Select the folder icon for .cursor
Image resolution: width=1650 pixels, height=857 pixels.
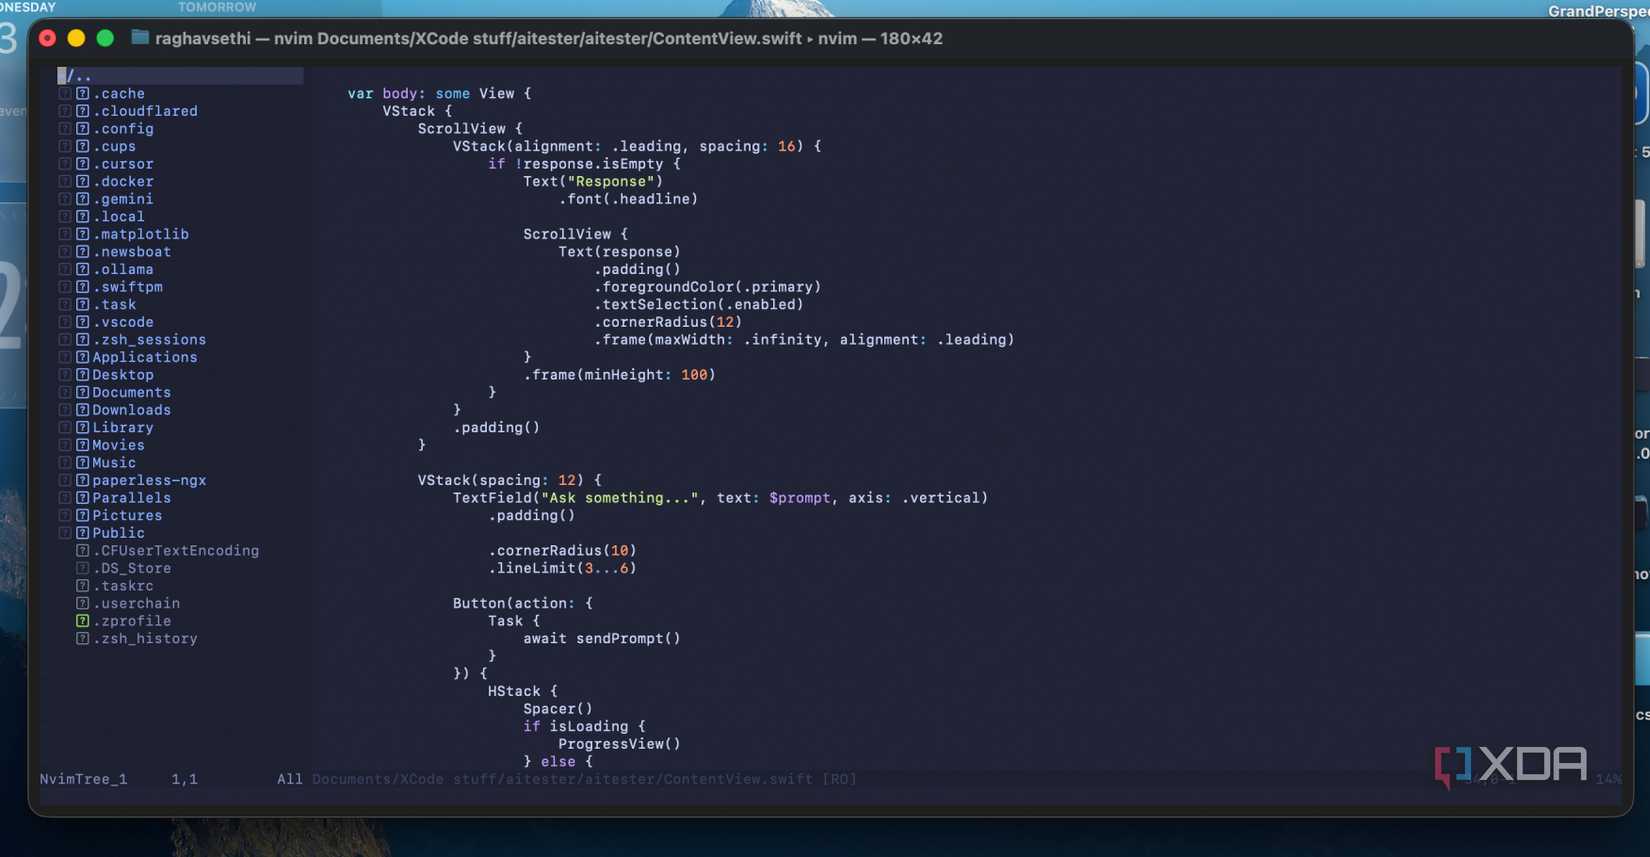[x=83, y=164]
